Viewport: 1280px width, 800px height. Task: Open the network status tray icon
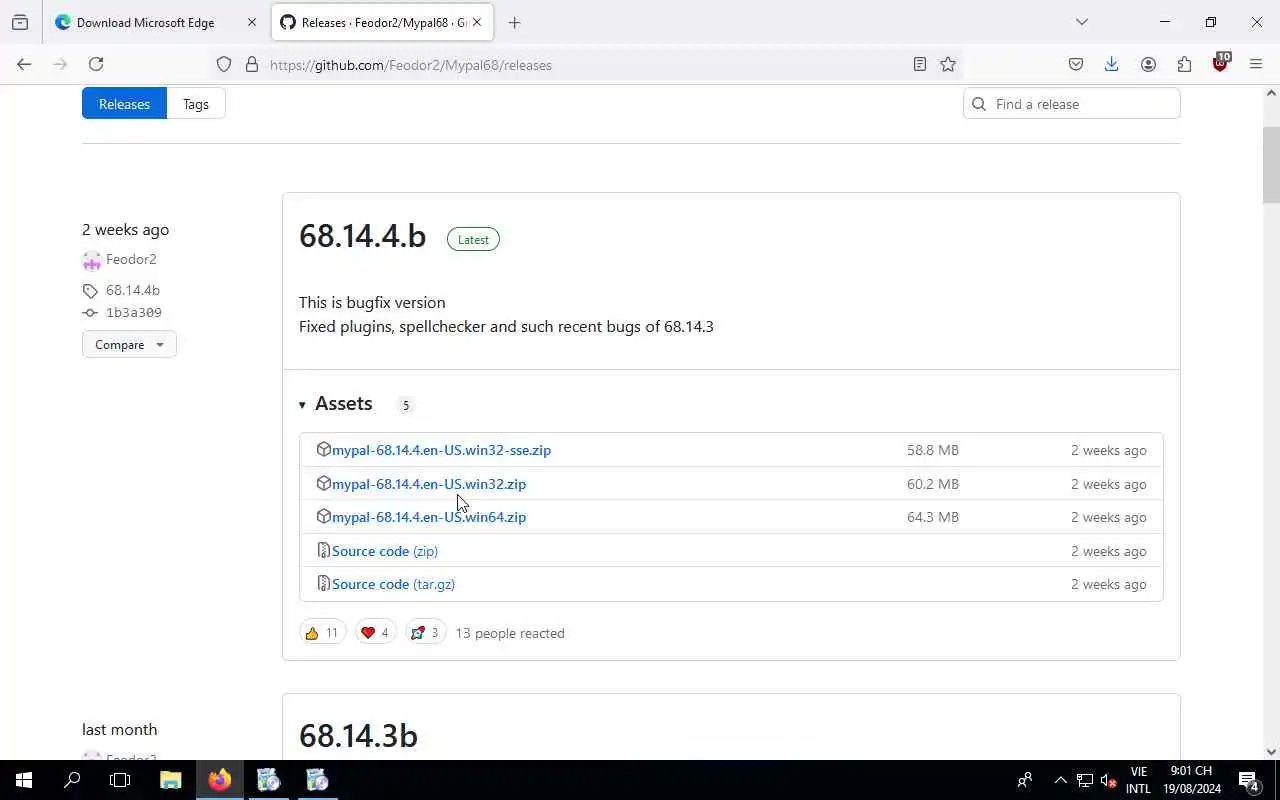click(x=1085, y=780)
